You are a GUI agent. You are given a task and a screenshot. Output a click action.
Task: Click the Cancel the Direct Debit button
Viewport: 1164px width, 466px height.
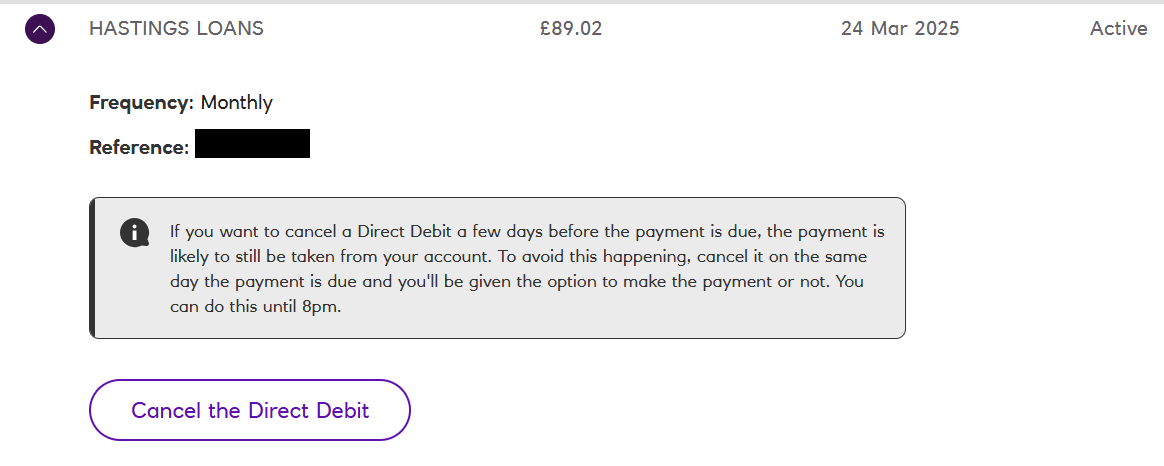(249, 410)
